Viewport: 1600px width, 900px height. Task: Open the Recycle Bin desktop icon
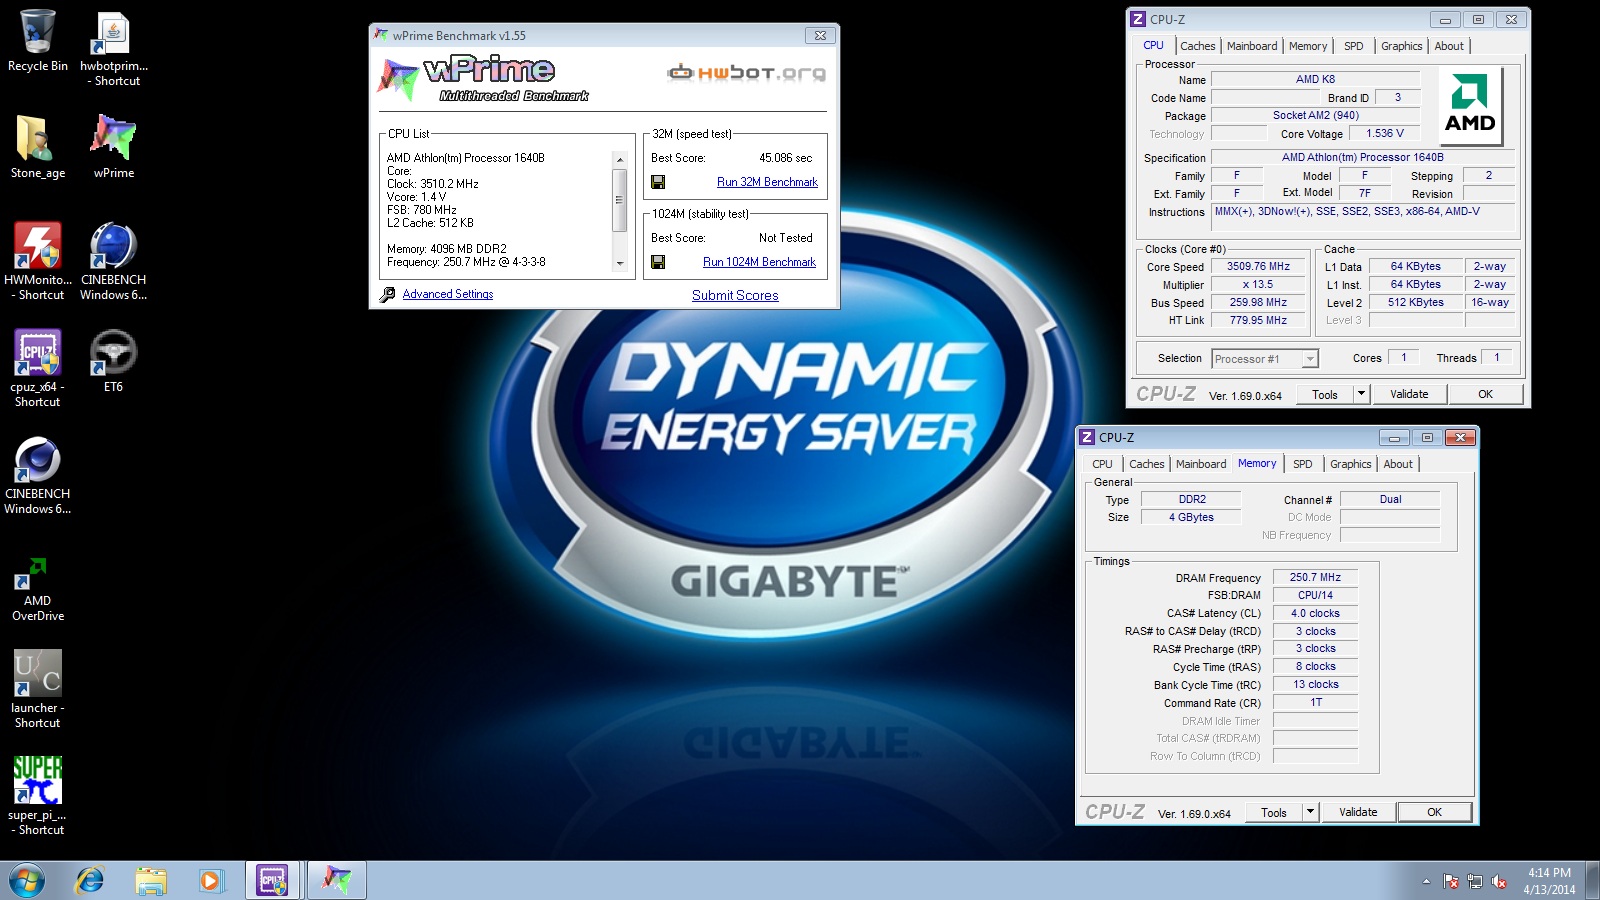click(38, 42)
